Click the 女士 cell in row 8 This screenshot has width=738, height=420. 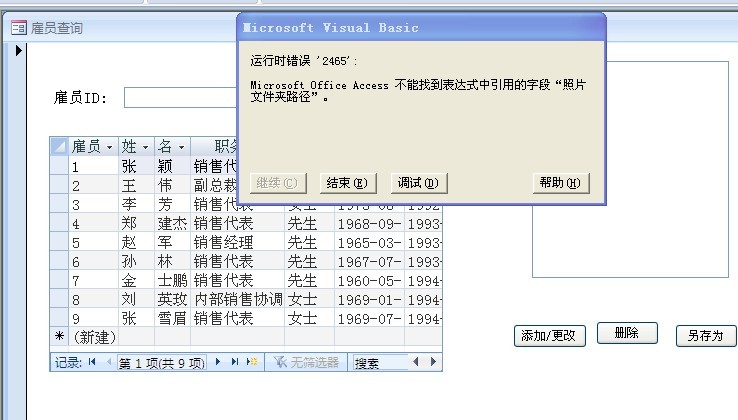click(309, 299)
